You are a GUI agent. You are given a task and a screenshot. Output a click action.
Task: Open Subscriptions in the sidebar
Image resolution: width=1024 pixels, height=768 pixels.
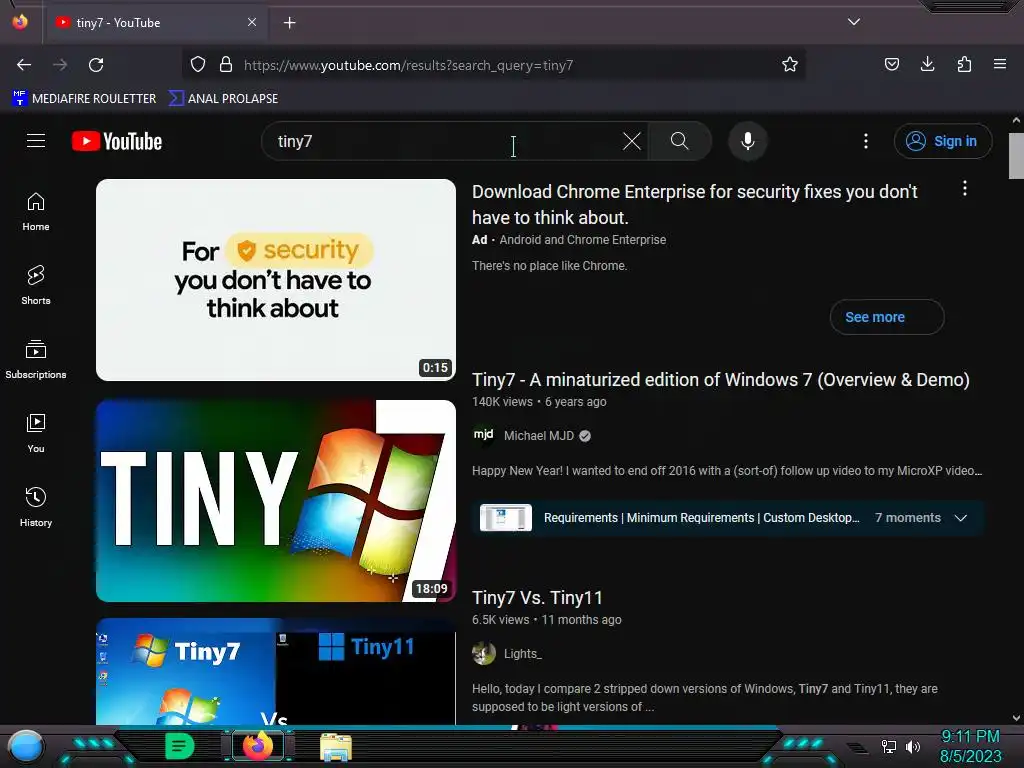click(36, 359)
